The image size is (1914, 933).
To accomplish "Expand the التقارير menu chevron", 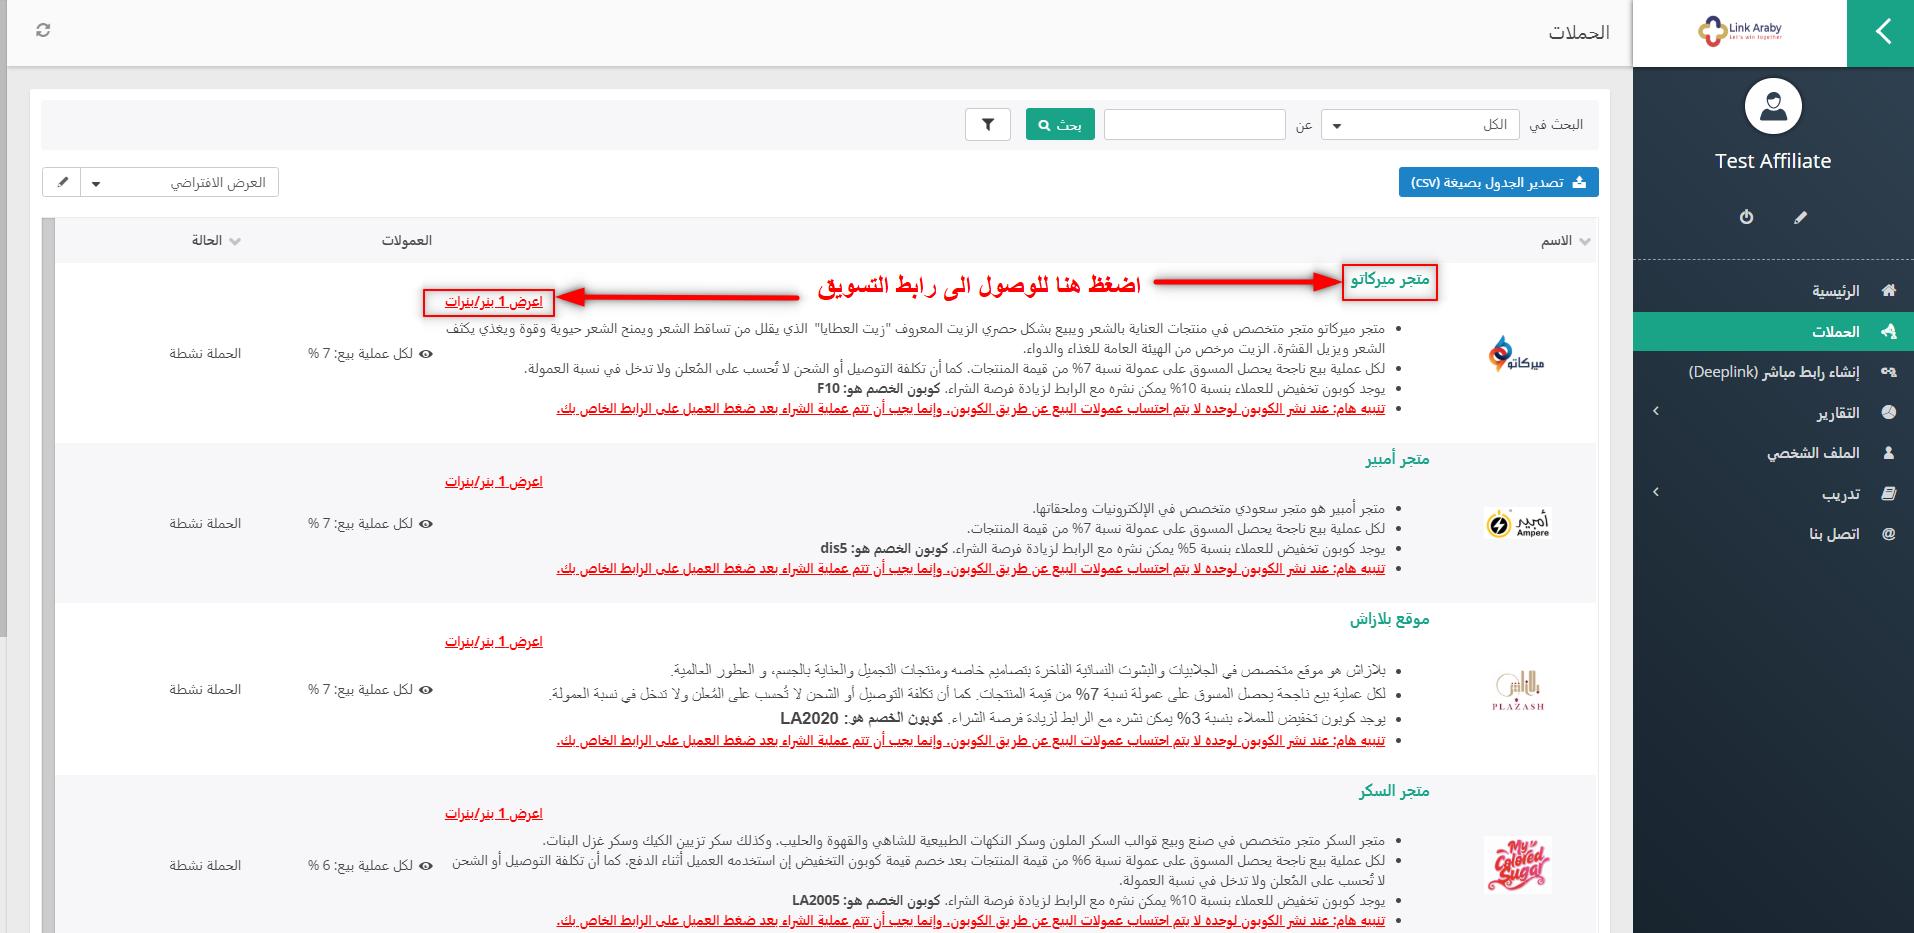I will 1656,412.
